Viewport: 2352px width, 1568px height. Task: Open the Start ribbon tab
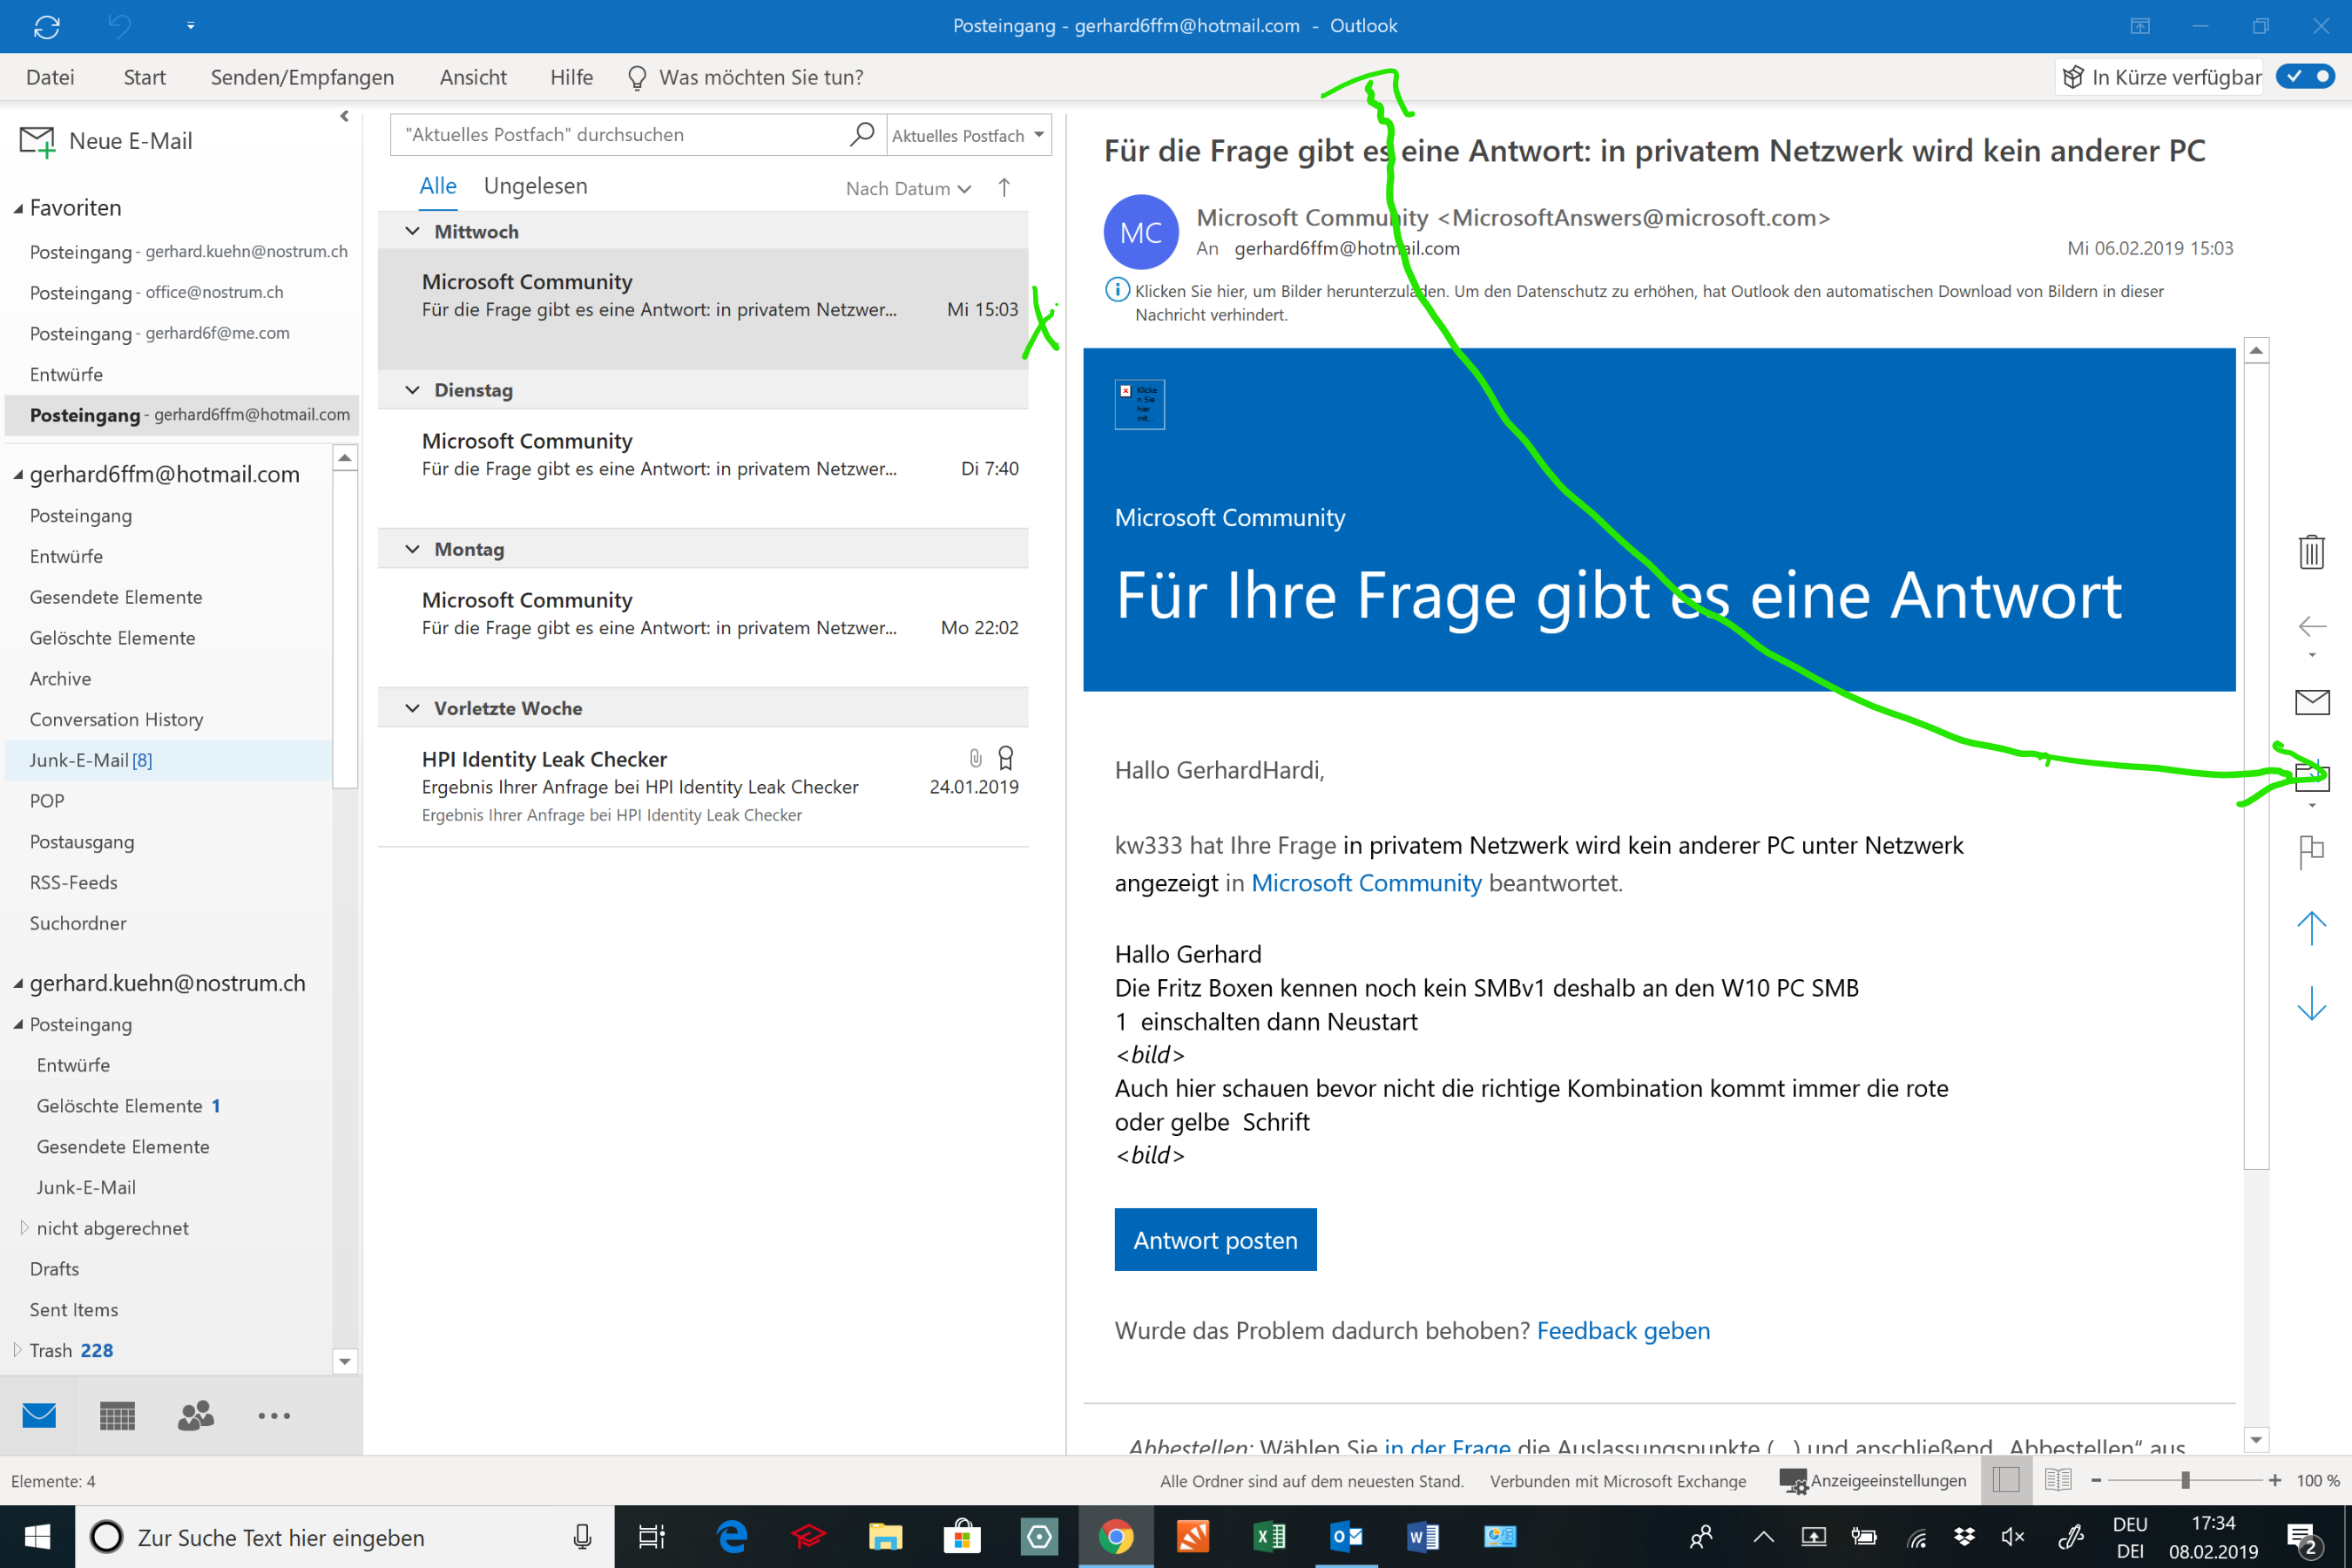click(144, 77)
